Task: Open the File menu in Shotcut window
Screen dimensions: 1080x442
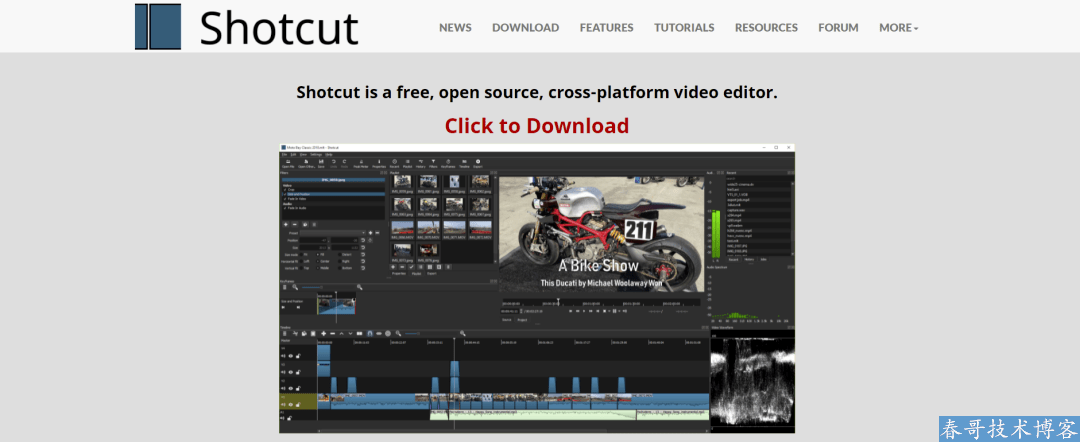Action: (x=284, y=155)
